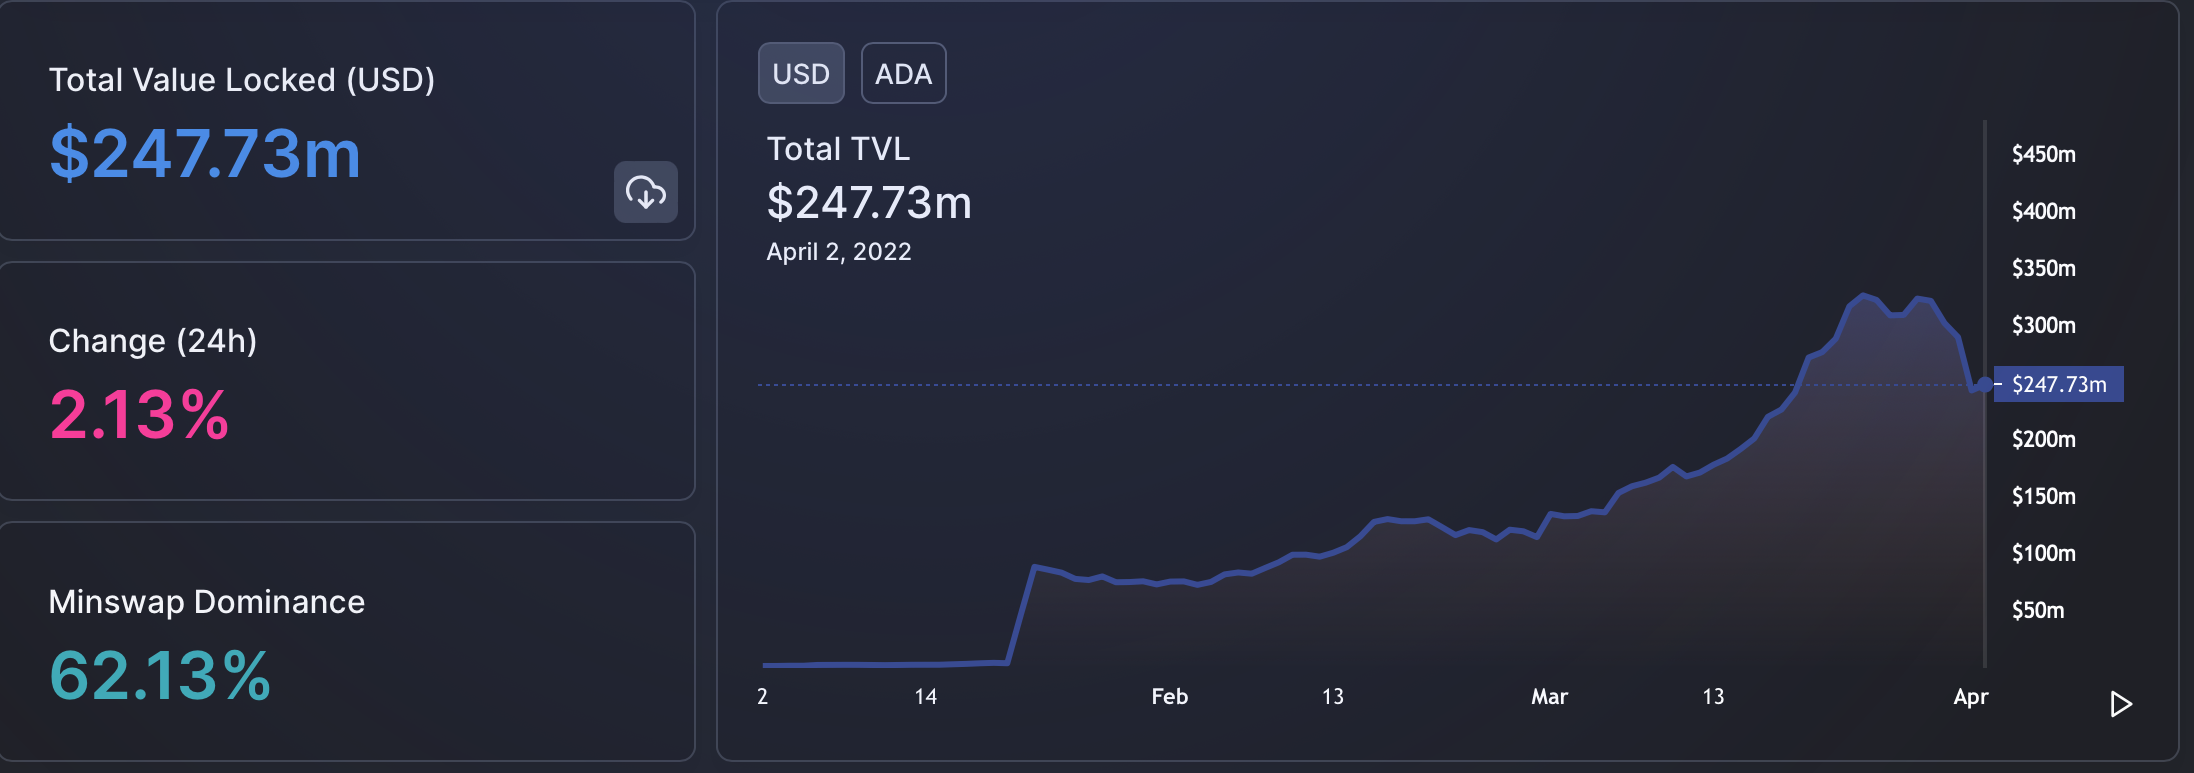The image size is (2194, 773).
Task: Click the Total TVL heading
Action: tap(839, 148)
